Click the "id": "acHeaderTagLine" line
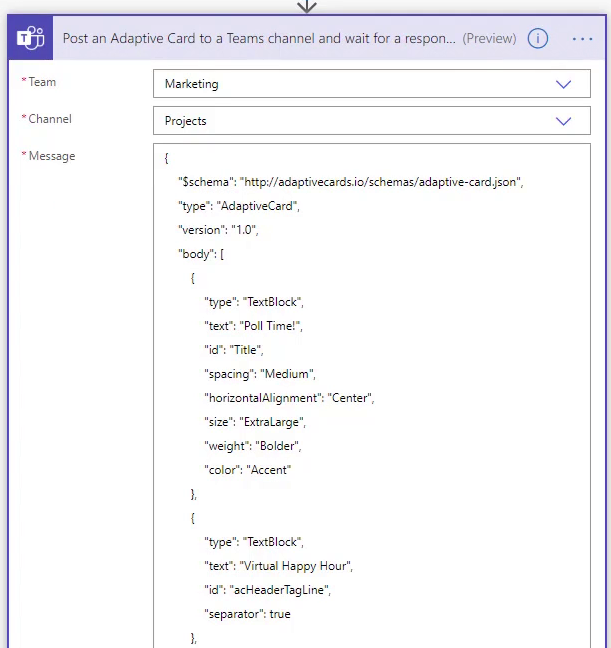611x648 pixels. tap(267, 589)
